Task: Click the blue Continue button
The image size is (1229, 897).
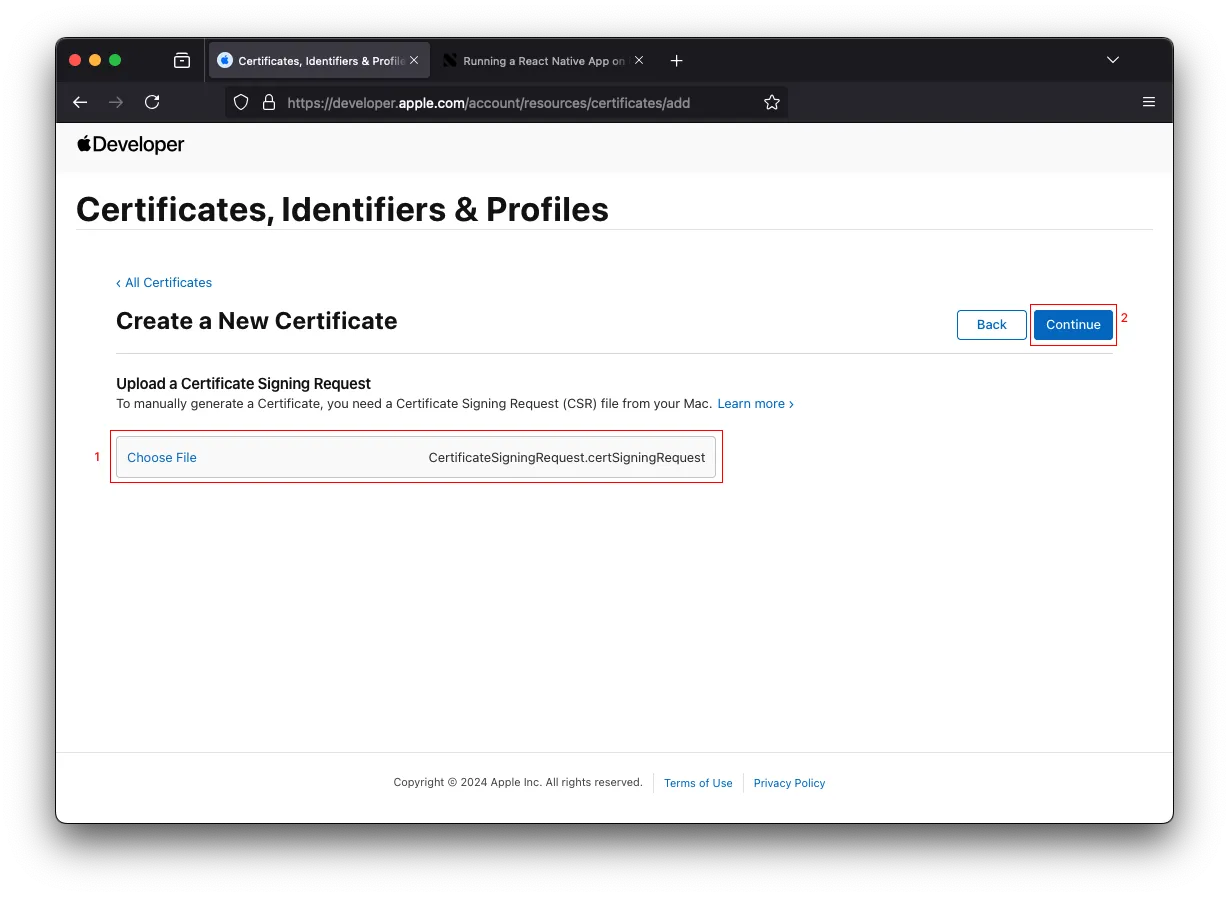Action: click(1073, 325)
